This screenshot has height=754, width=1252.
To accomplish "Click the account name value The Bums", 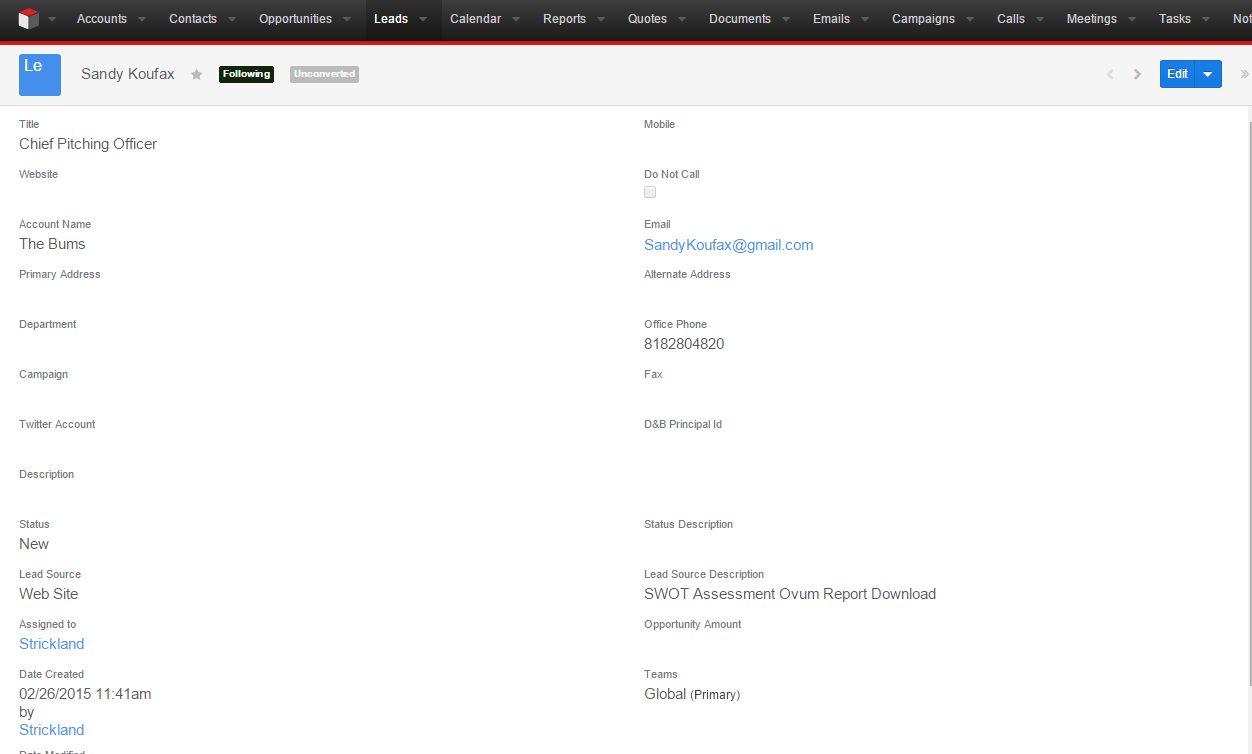I will click(x=52, y=244).
